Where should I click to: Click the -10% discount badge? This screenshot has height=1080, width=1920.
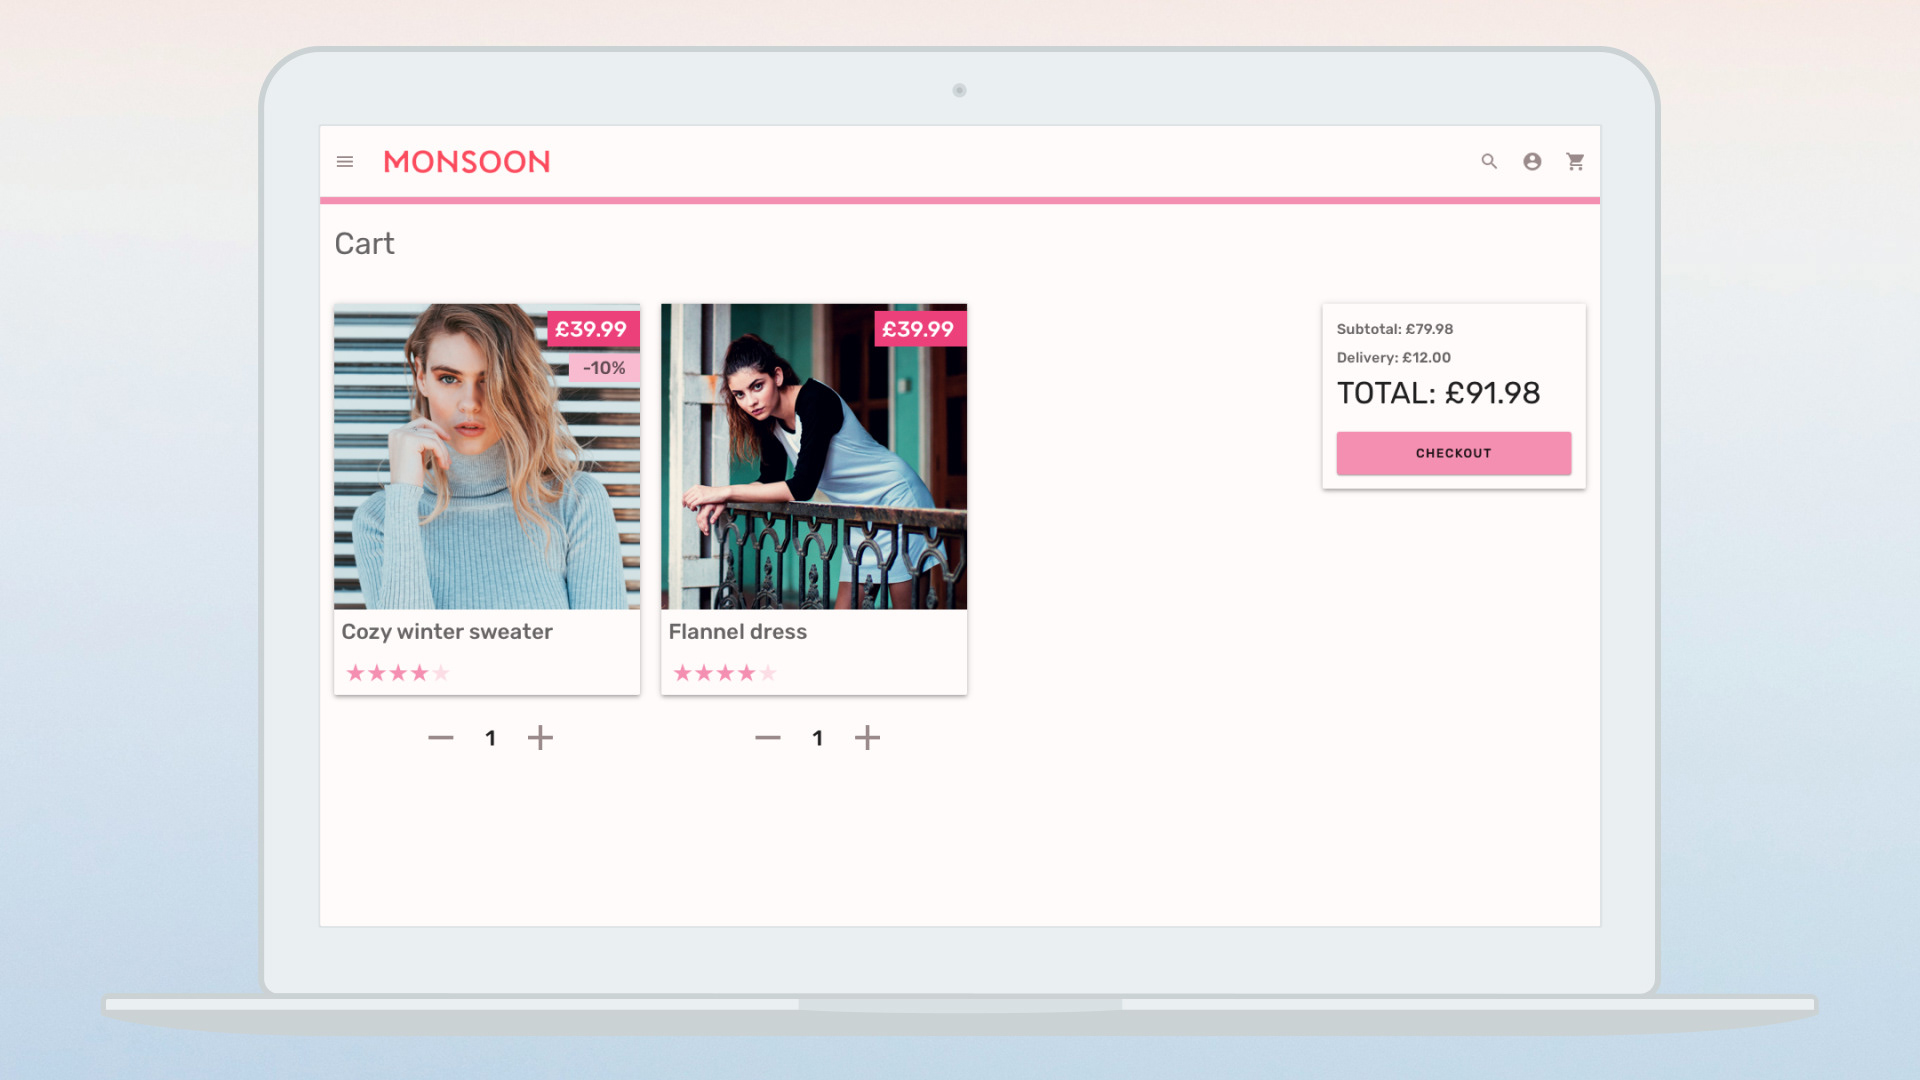pos(604,368)
